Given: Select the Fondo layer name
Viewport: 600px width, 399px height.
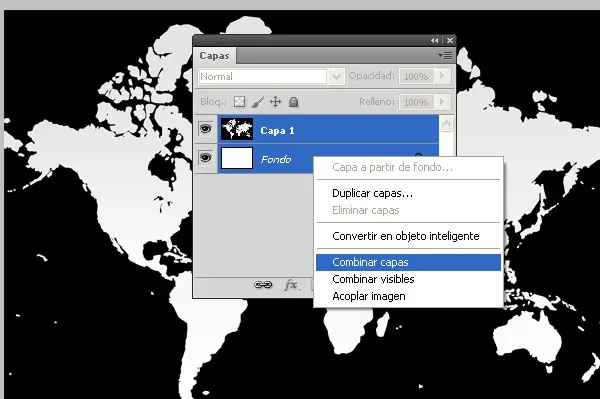Looking at the screenshot, I should [276, 160].
